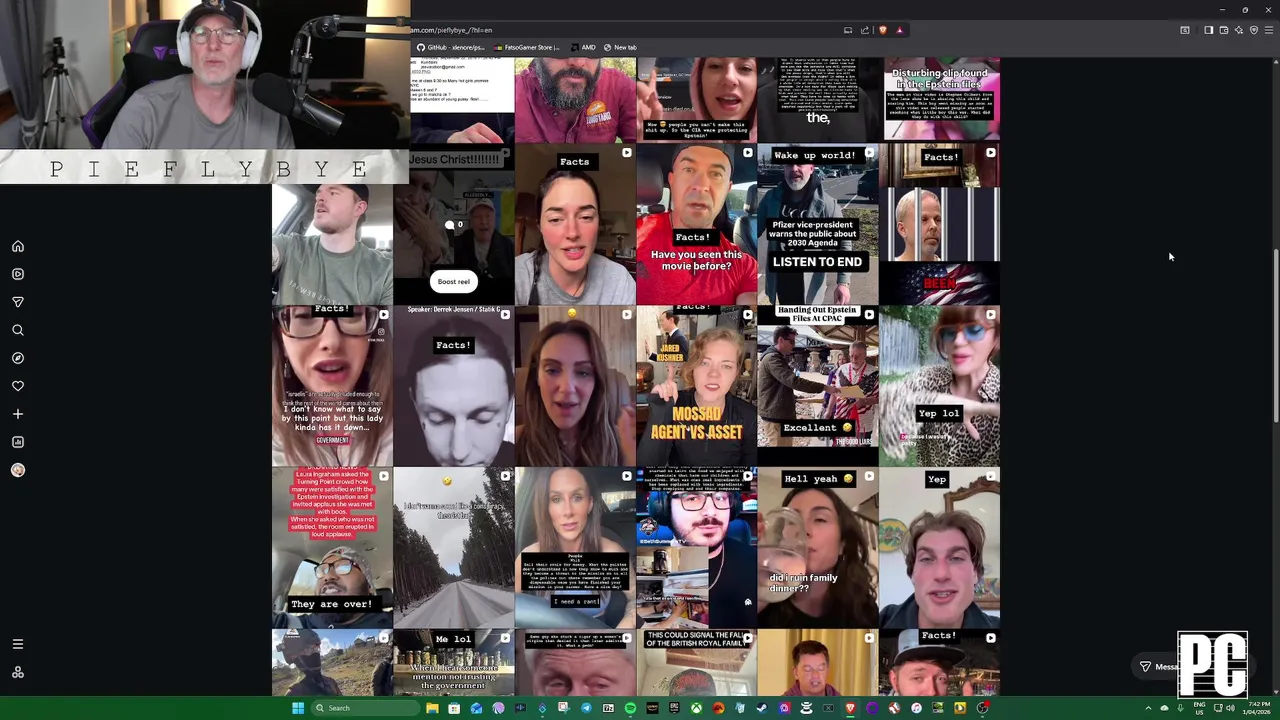Open 'Have you seen this movie before?' reel

(x=696, y=224)
